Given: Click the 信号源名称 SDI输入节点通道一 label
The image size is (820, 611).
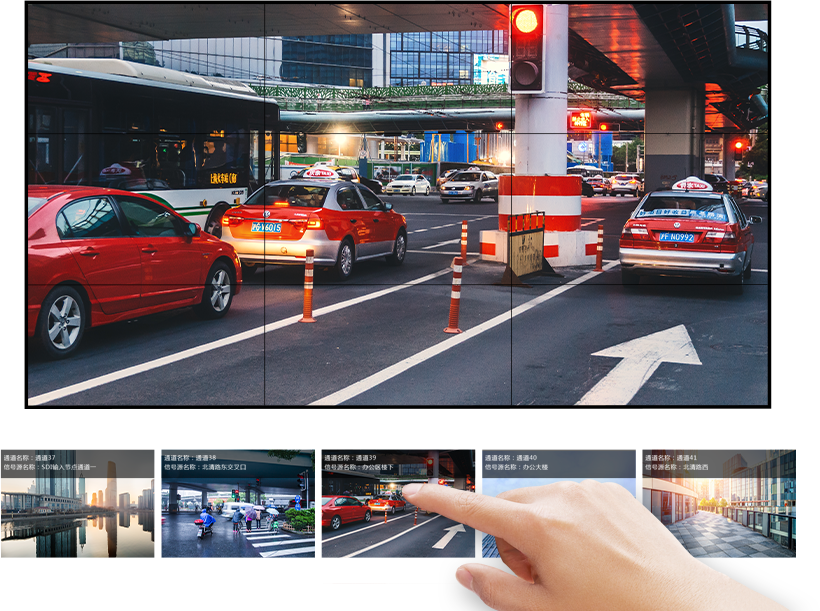Looking at the screenshot, I should point(50,467).
